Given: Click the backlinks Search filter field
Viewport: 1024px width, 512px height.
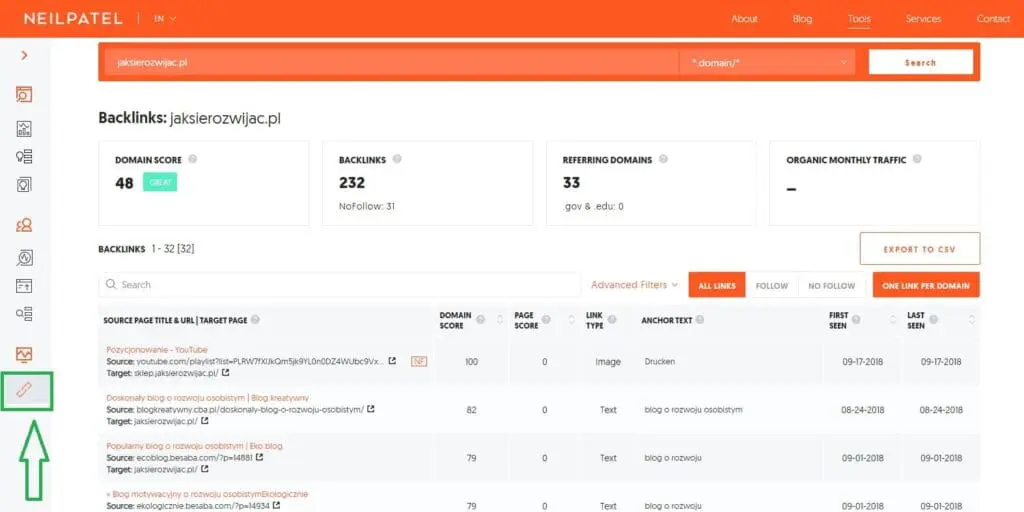Looking at the screenshot, I should (x=340, y=285).
